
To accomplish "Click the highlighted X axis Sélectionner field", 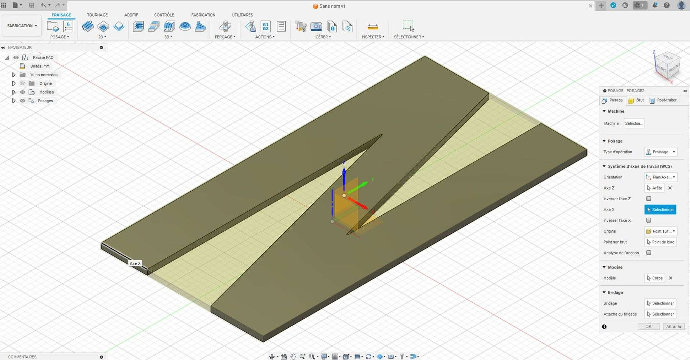I will pyautogui.click(x=660, y=209).
